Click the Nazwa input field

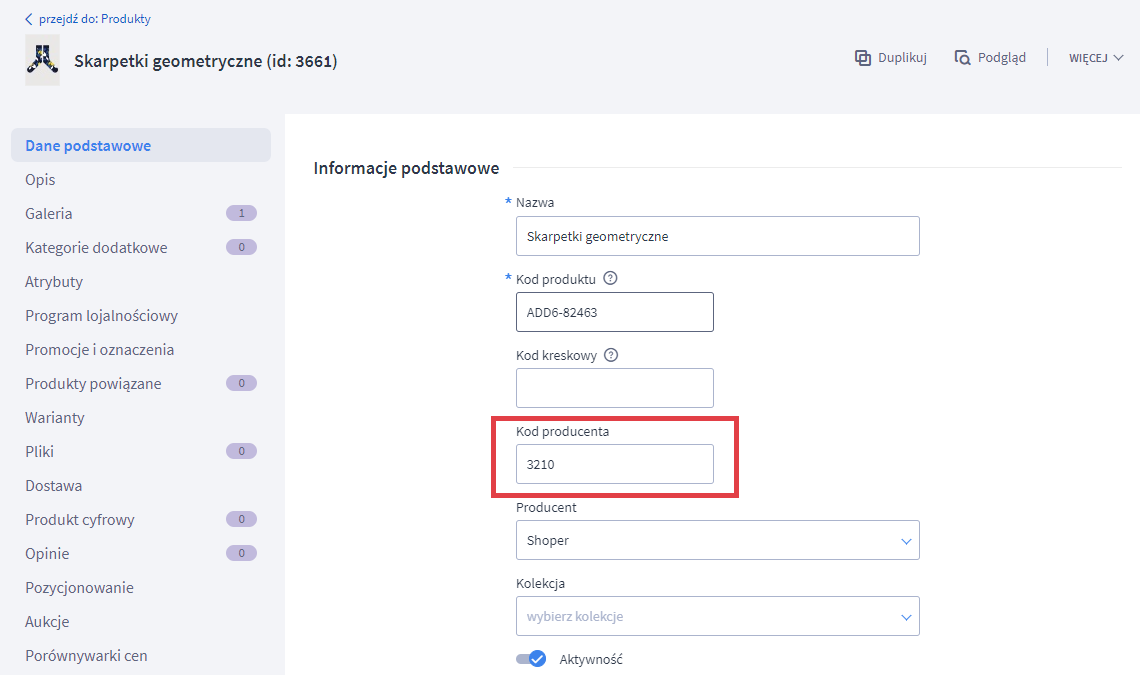(717, 237)
